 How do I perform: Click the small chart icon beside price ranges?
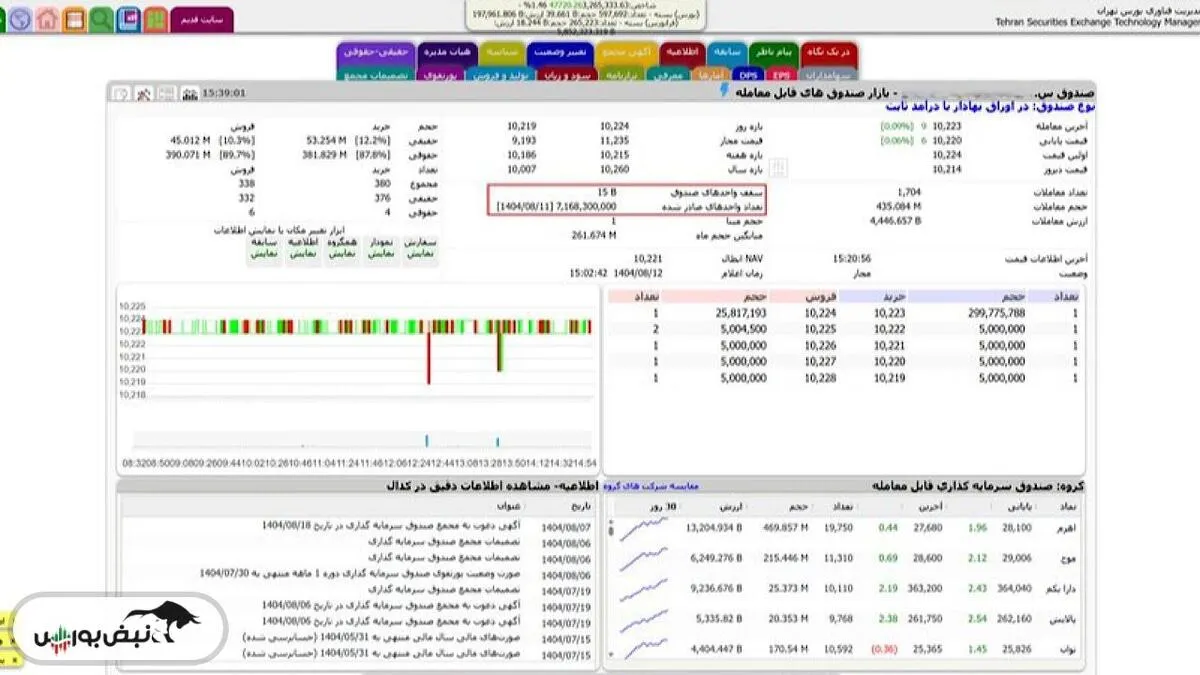[x=778, y=167]
